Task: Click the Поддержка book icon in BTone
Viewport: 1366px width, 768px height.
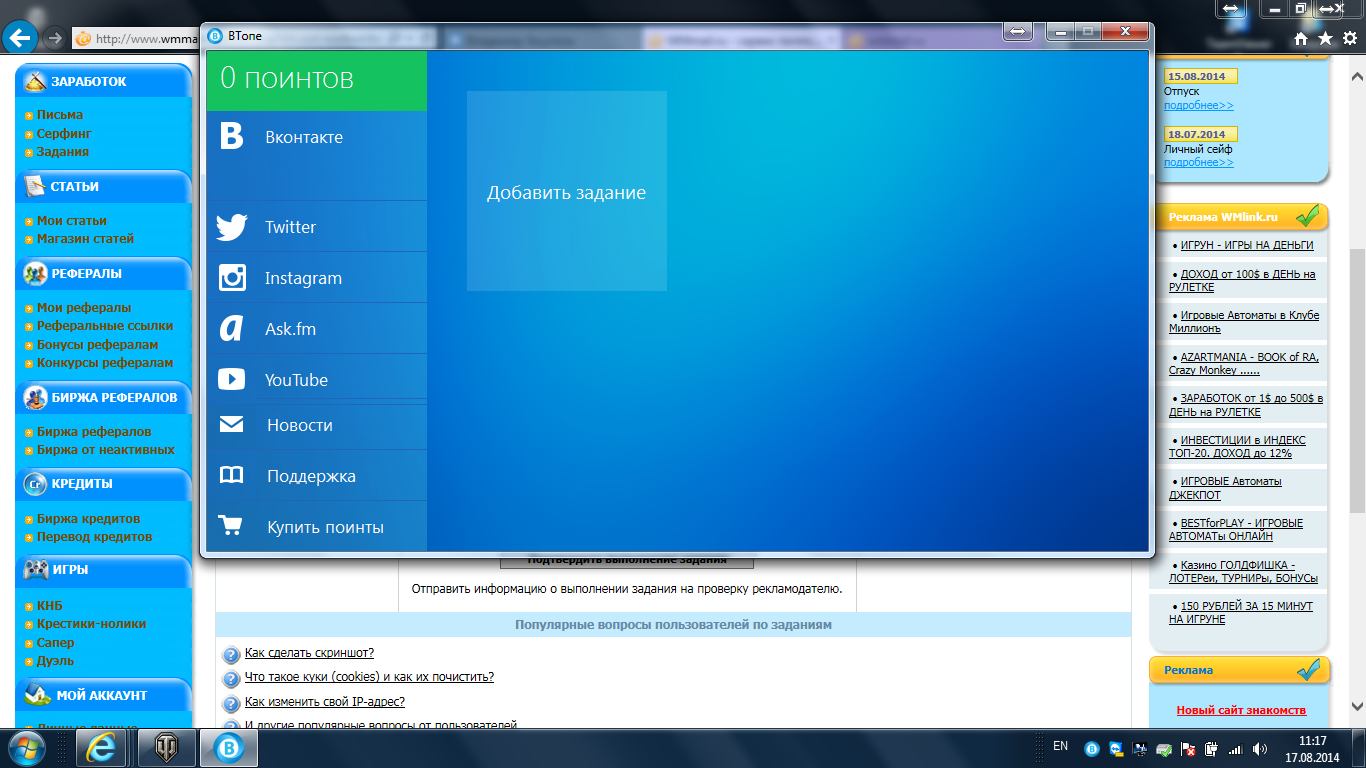Action: (x=232, y=476)
